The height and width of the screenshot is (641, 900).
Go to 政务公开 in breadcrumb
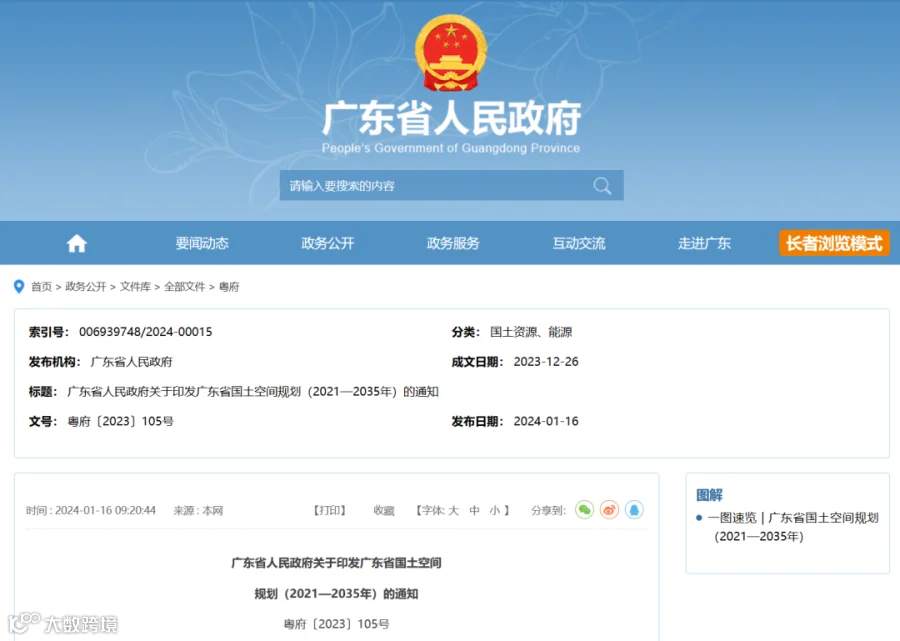tap(86, 286)
